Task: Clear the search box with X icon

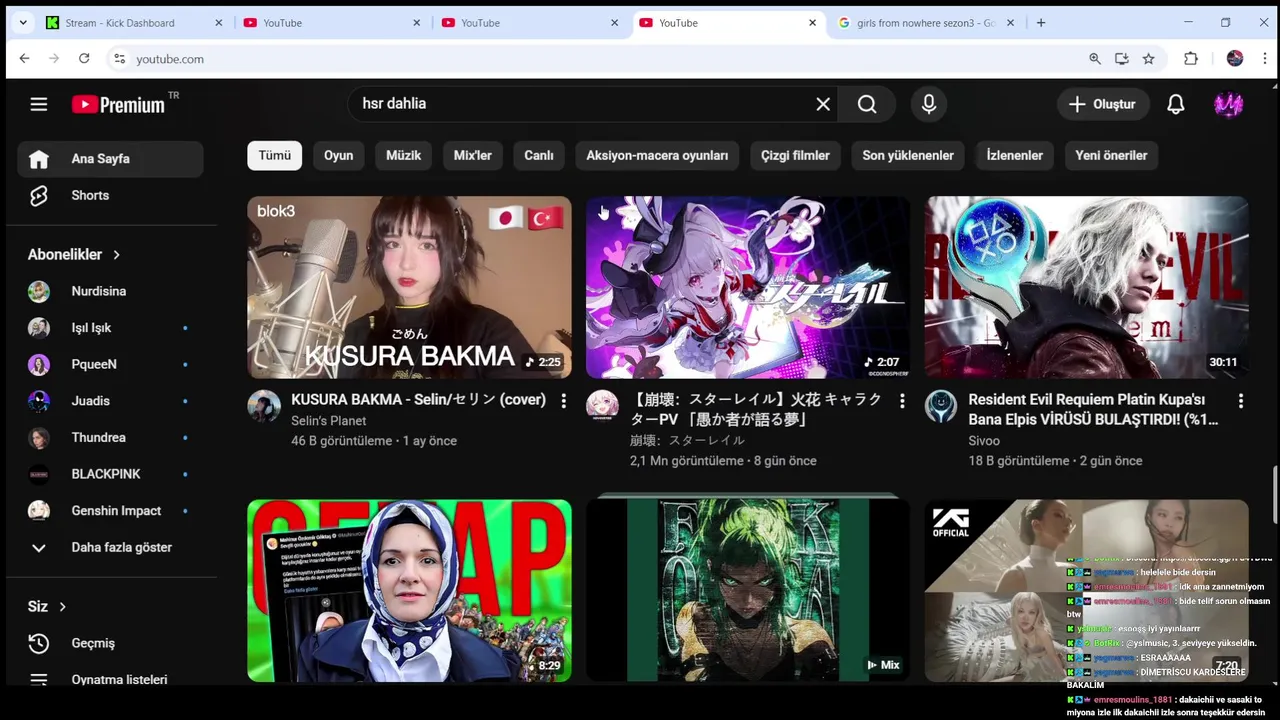Action: pos(823,104)
